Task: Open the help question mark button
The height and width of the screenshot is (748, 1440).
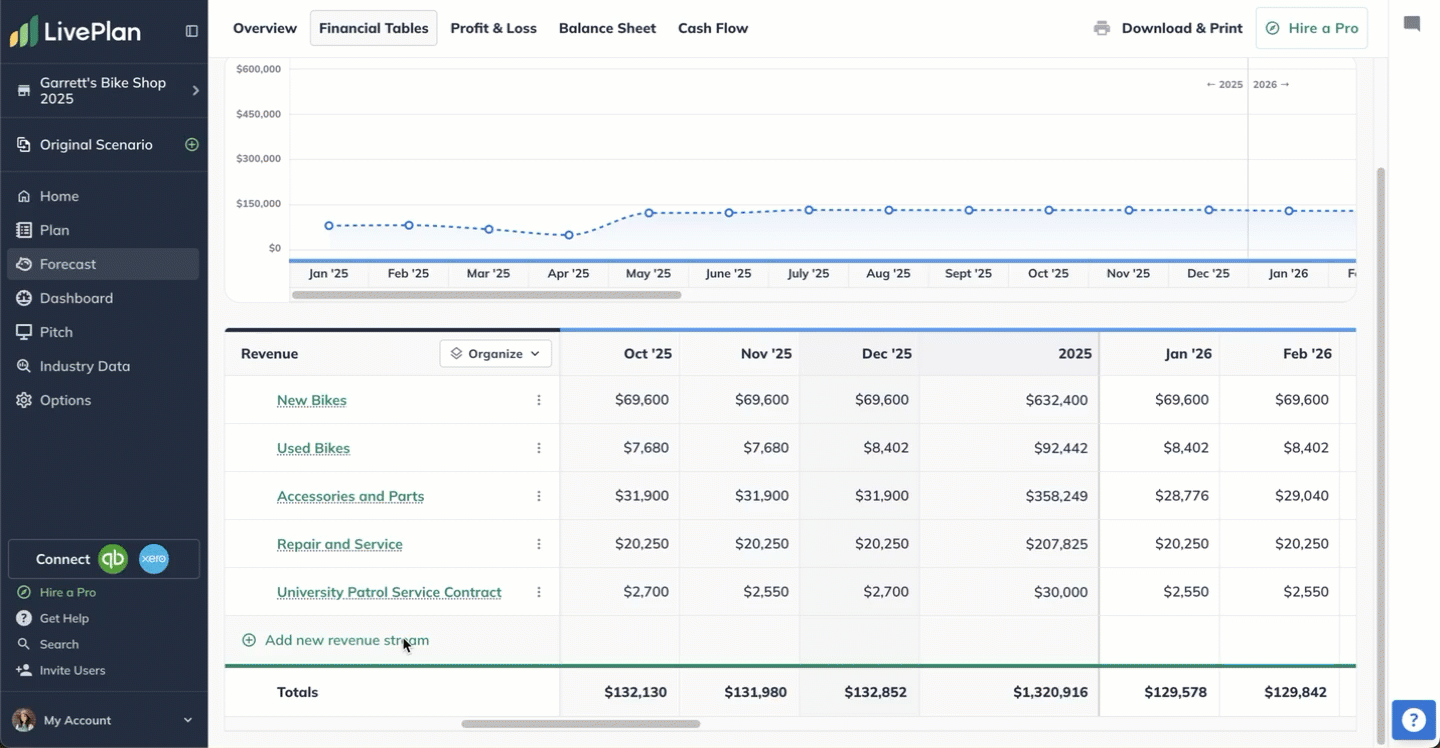Action: pos(1412,720)
